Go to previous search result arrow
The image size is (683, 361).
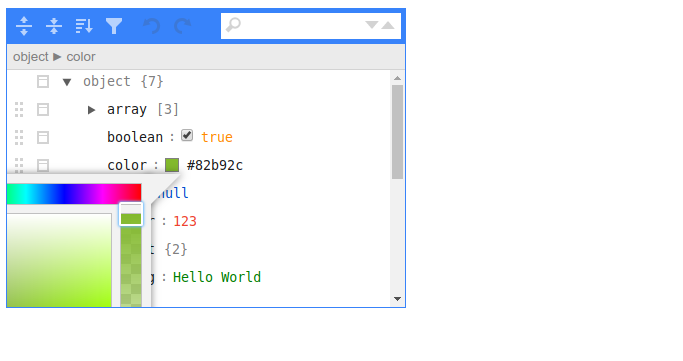pos(388,25)
